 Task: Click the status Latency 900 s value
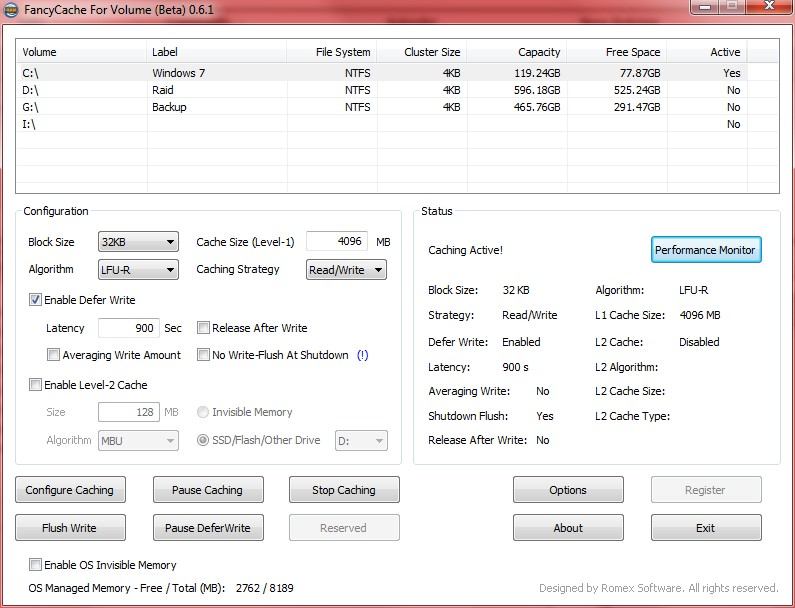[515, 367]
